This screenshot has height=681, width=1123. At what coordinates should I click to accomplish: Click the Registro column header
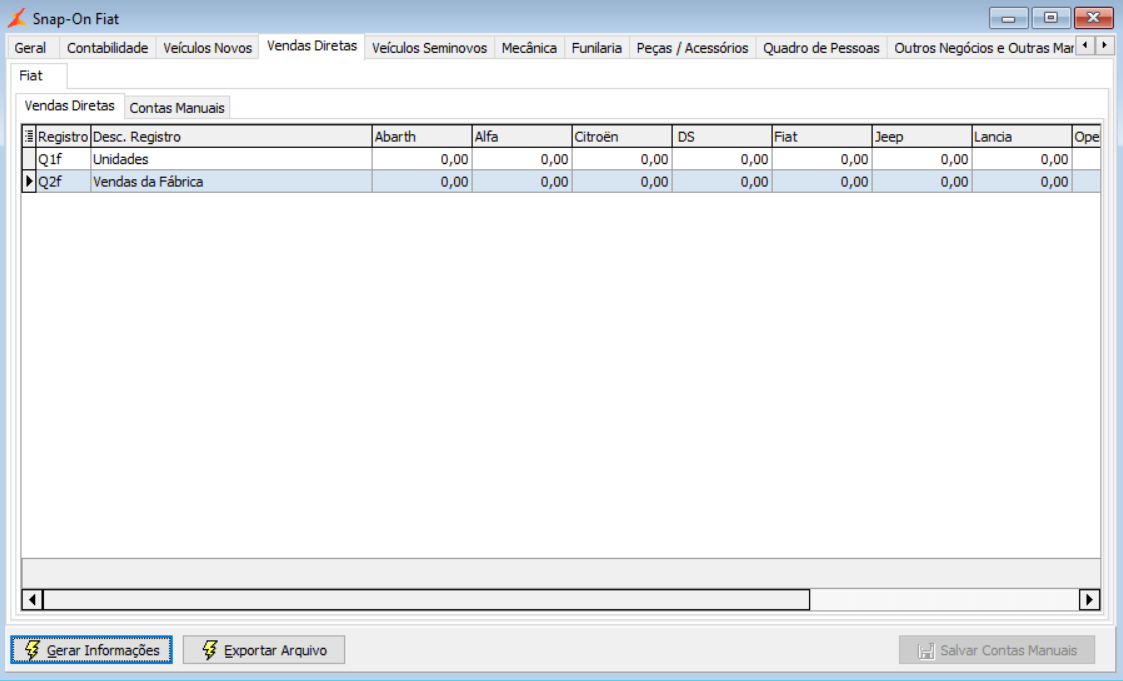(63, 136)
